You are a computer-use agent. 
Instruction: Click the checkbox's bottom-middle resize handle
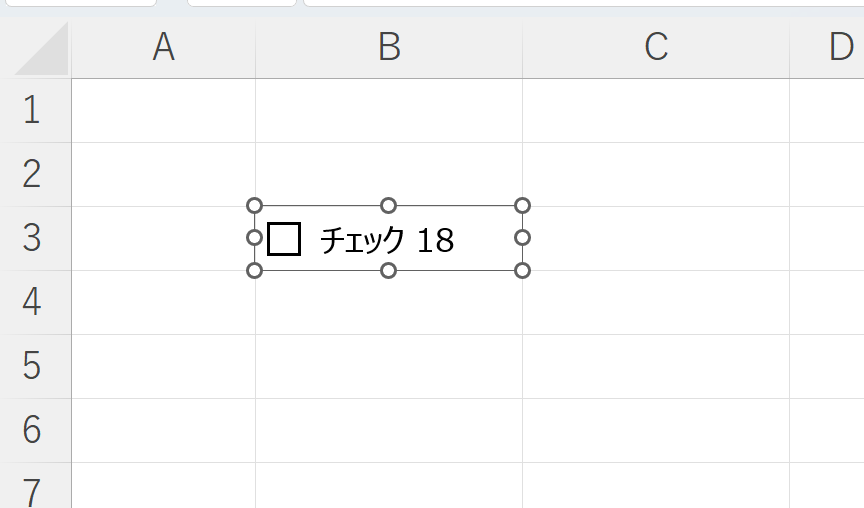tap(389, 271)
